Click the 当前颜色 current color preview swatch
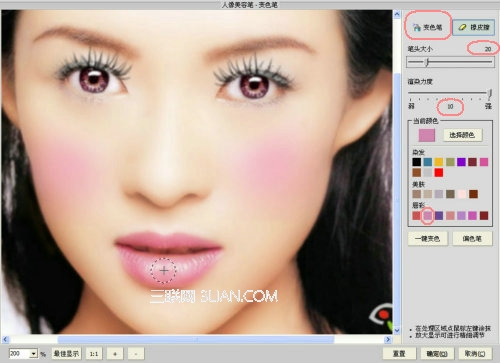This screenshot has height=363, width=500. [x=427, y=135]
